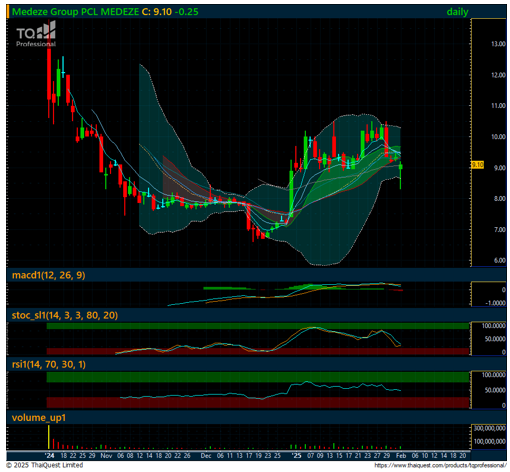Click the 100.0000 value on stochastic axis
The image size is (510, 472).
[493, 326]
